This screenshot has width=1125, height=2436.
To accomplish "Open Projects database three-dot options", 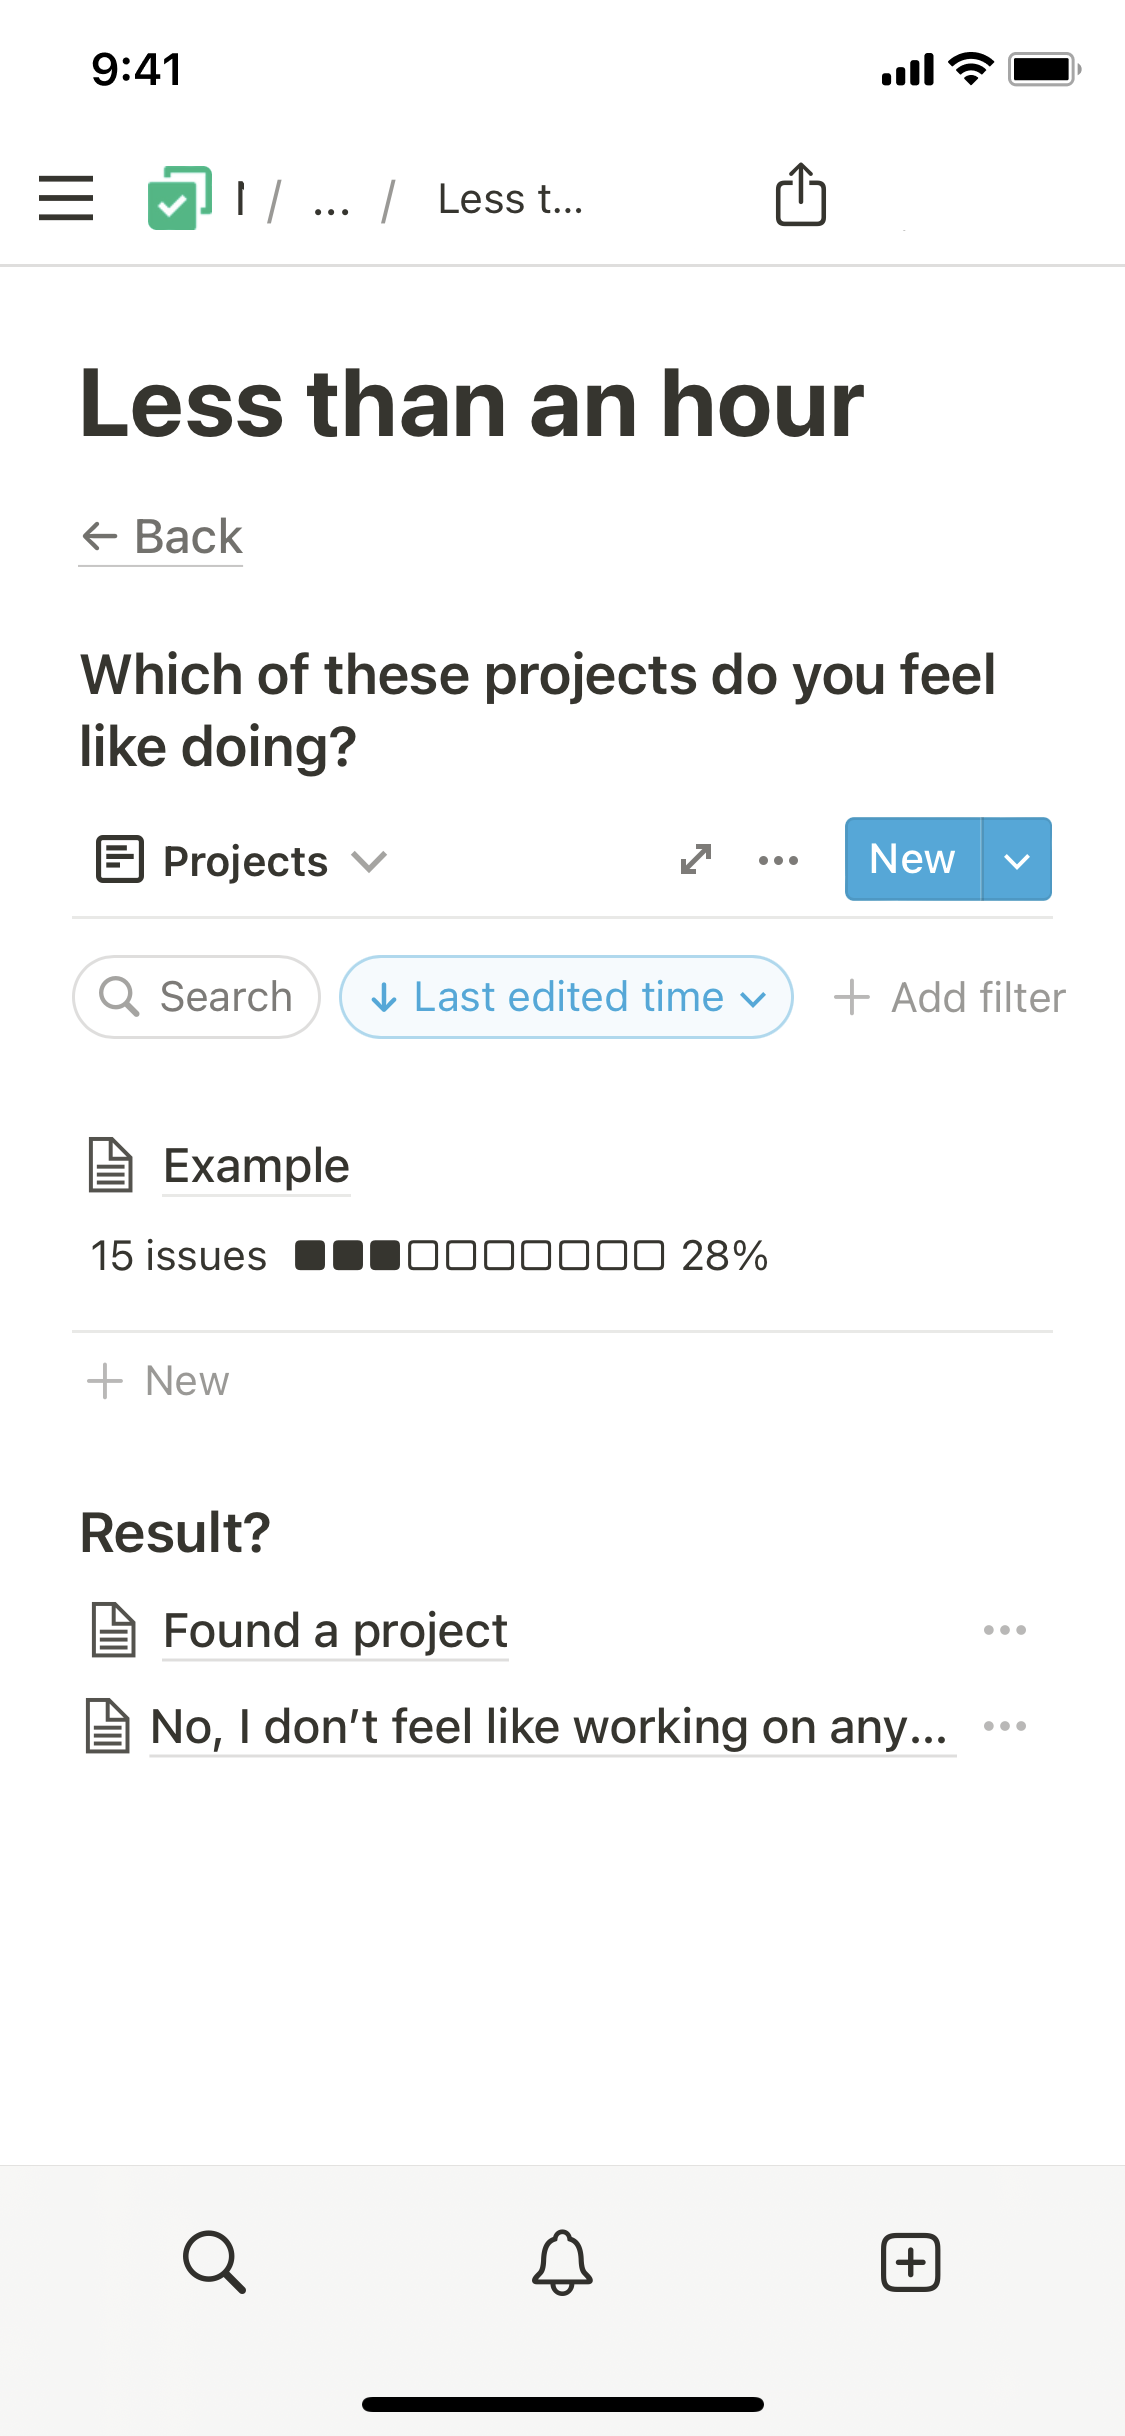I will tap(778, 860).
